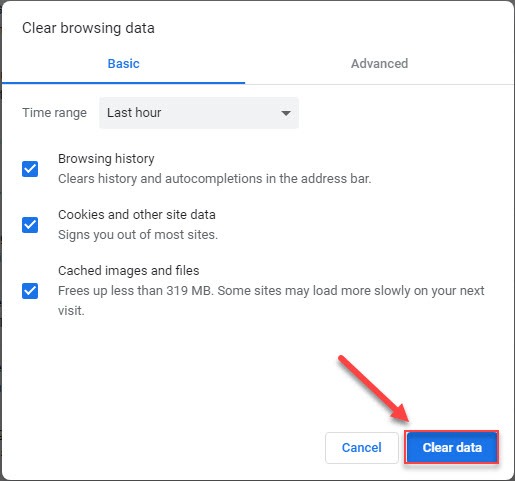Viewport: 515px width, 481px height.
Task: Open the Advanced tab
Action: coord(379,64)
